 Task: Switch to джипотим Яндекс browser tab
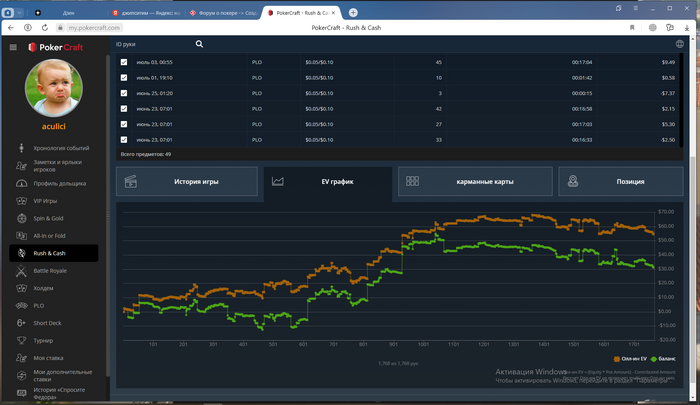(146, 13)
